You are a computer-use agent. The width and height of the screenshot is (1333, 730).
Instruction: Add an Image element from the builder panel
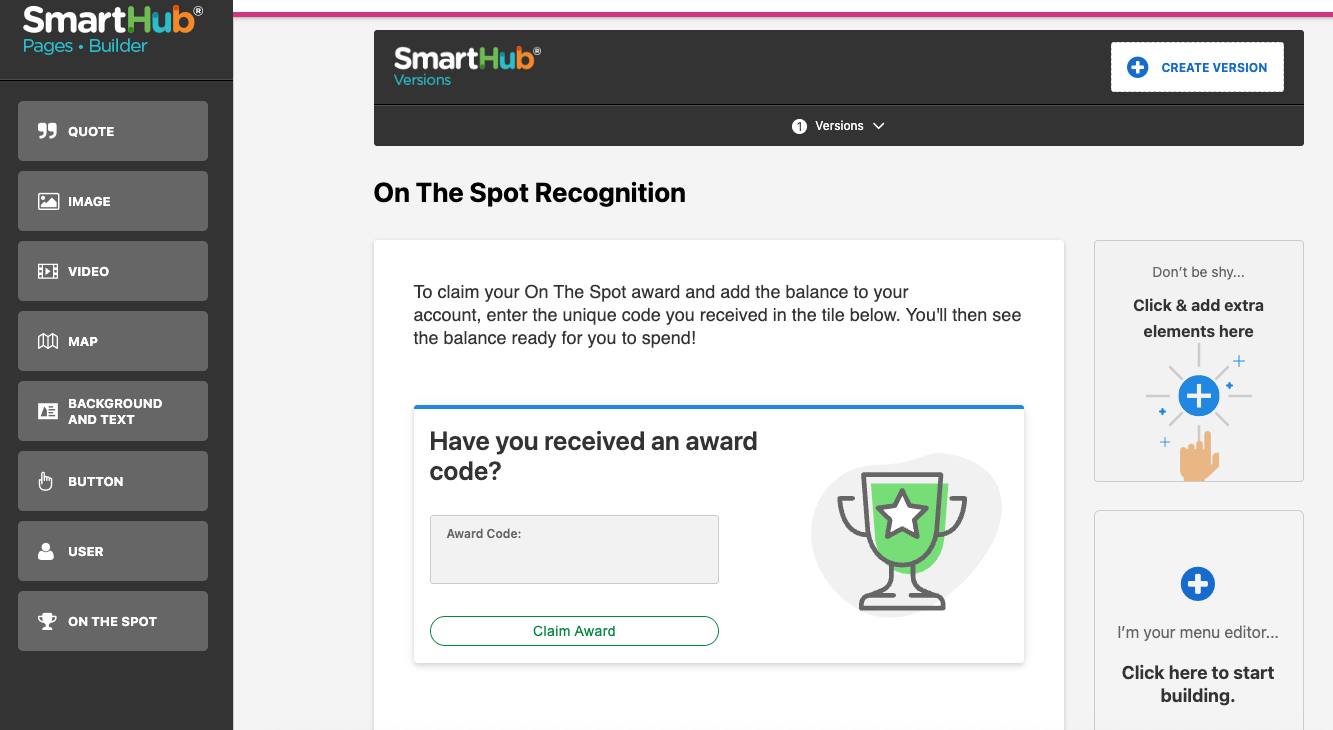[x=112, y=201]
